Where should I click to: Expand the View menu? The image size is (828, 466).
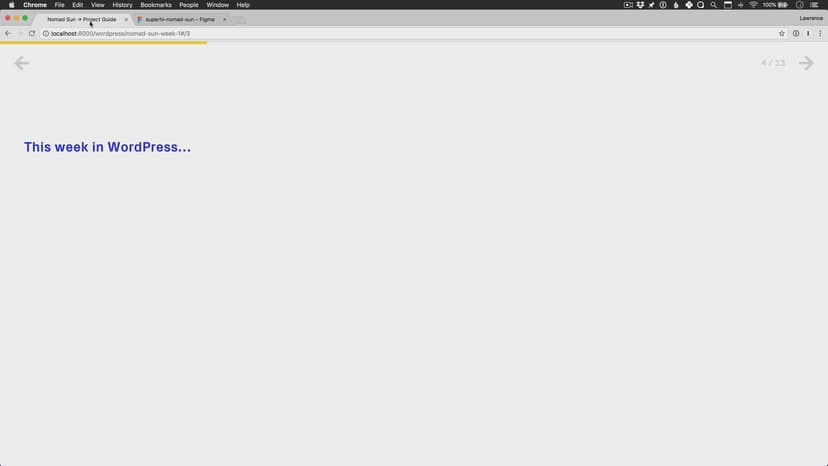click(x=97, y=5)
